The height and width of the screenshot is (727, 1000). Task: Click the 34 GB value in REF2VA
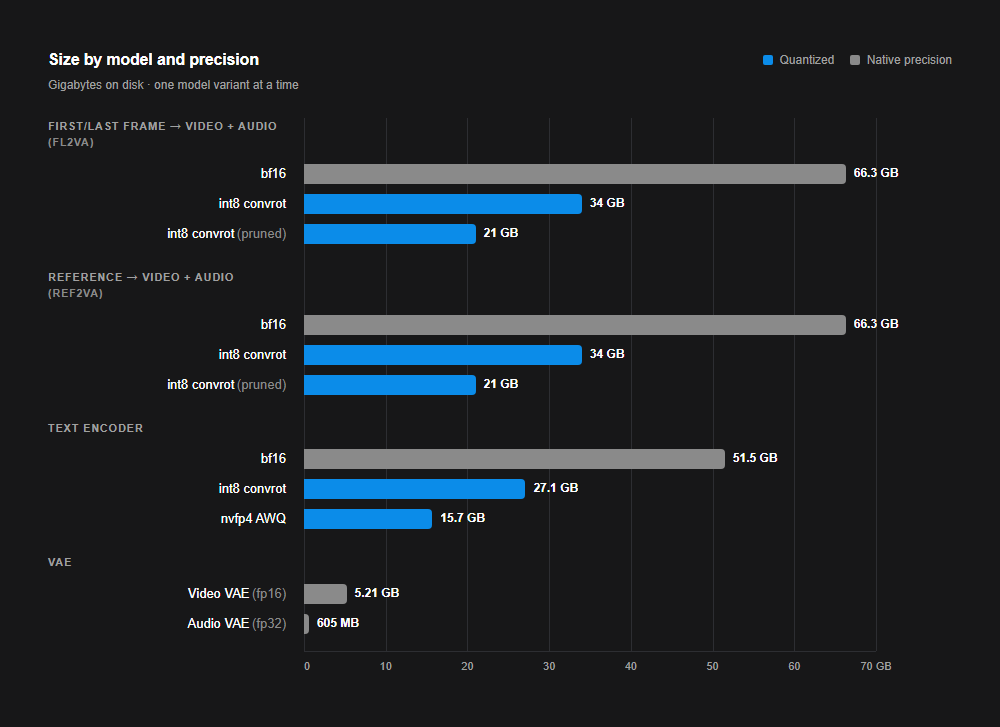[x=607, y=354]
